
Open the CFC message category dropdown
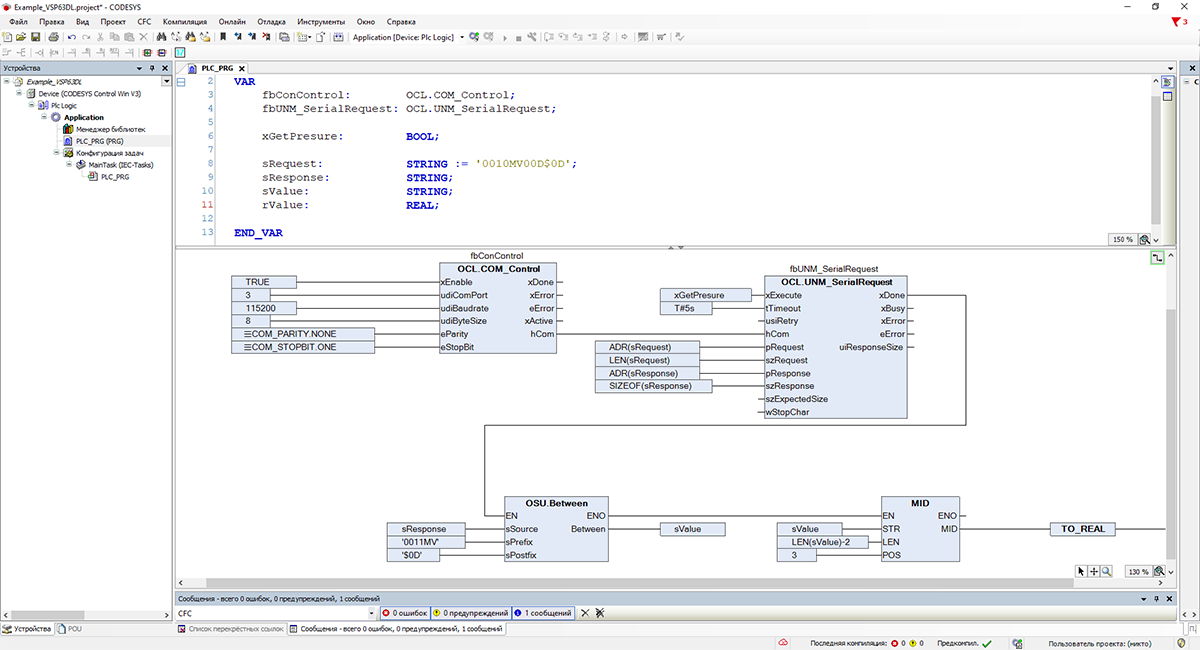(x=372, y=612)
